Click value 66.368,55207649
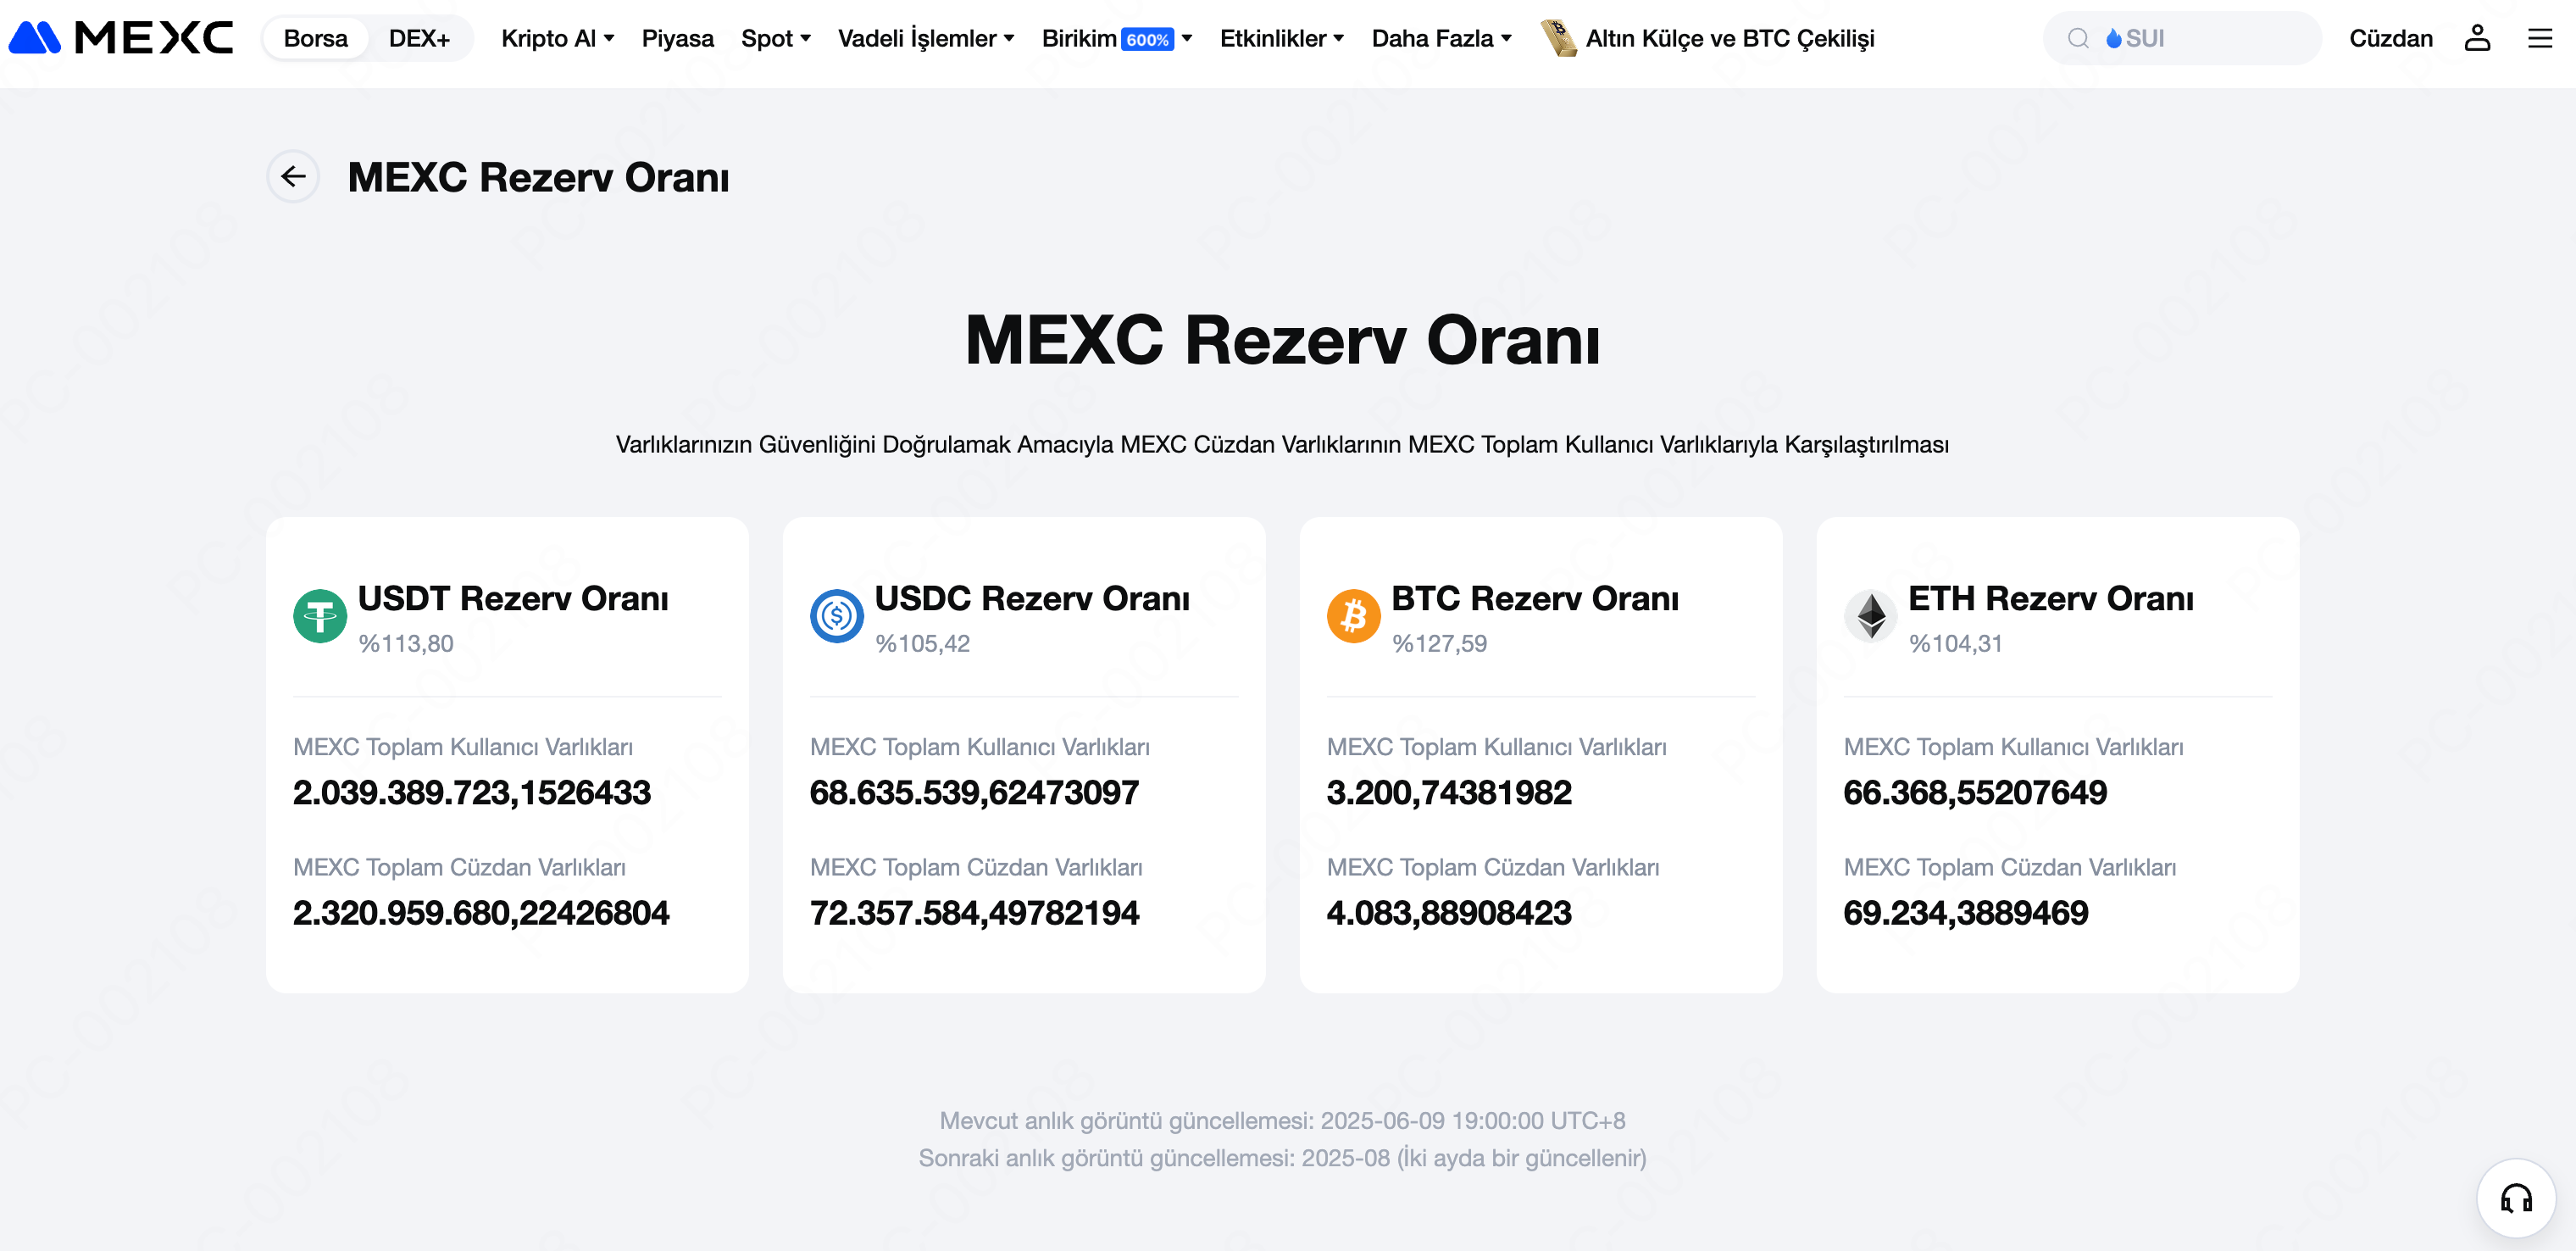 [1975, 792]
